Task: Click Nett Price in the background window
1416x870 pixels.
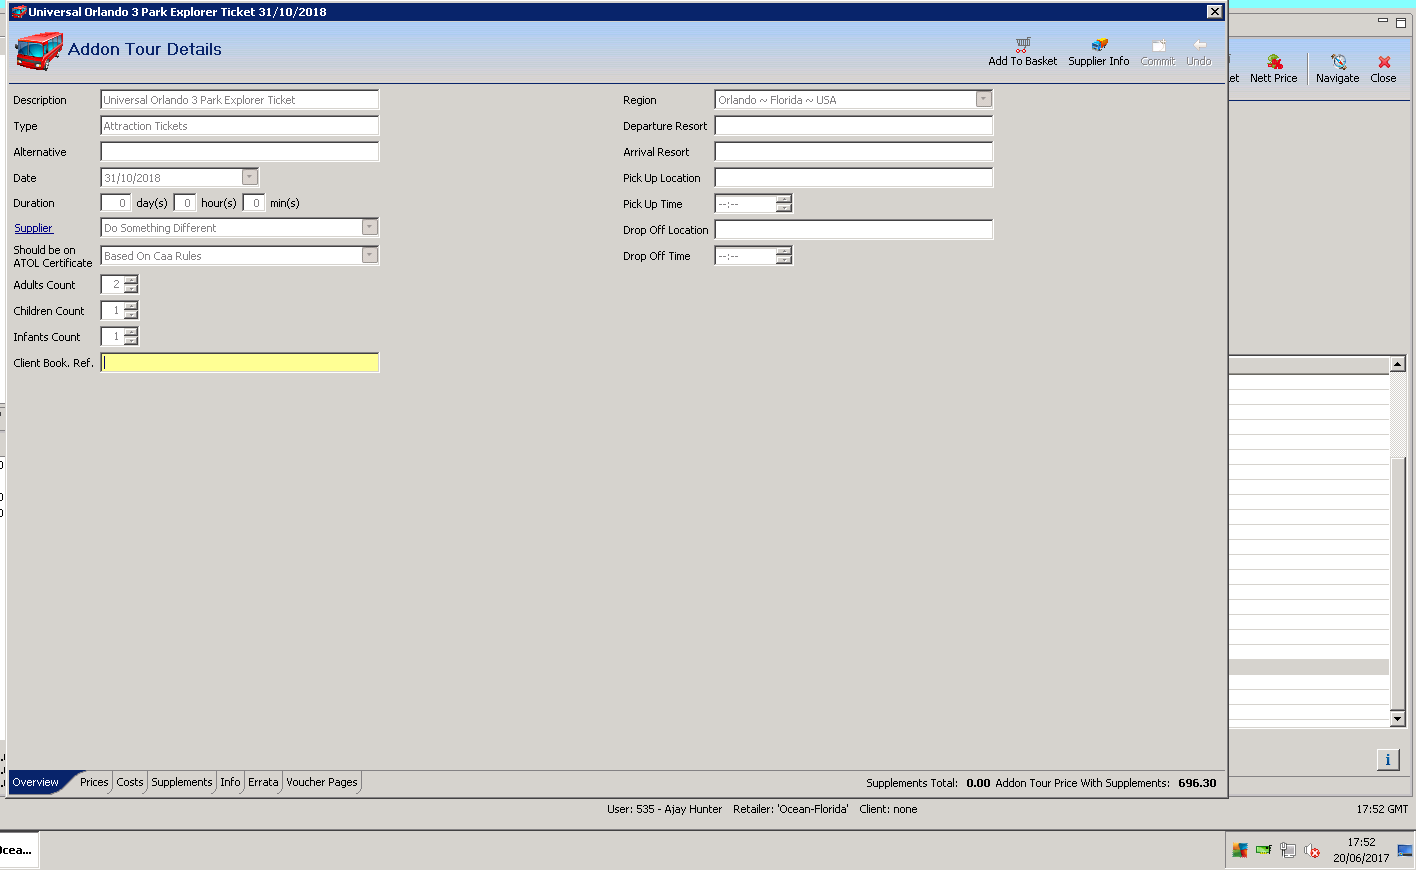Action: [x=1273, y=69]
